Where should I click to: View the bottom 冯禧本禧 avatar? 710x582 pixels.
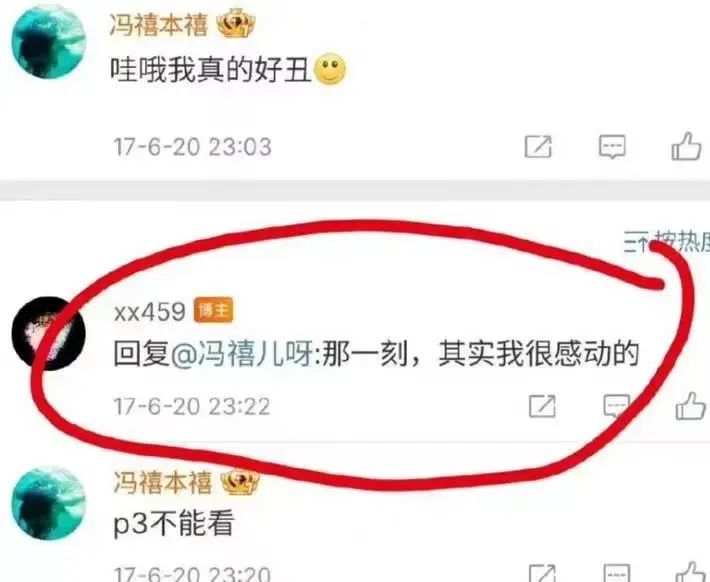coord(48,504)
